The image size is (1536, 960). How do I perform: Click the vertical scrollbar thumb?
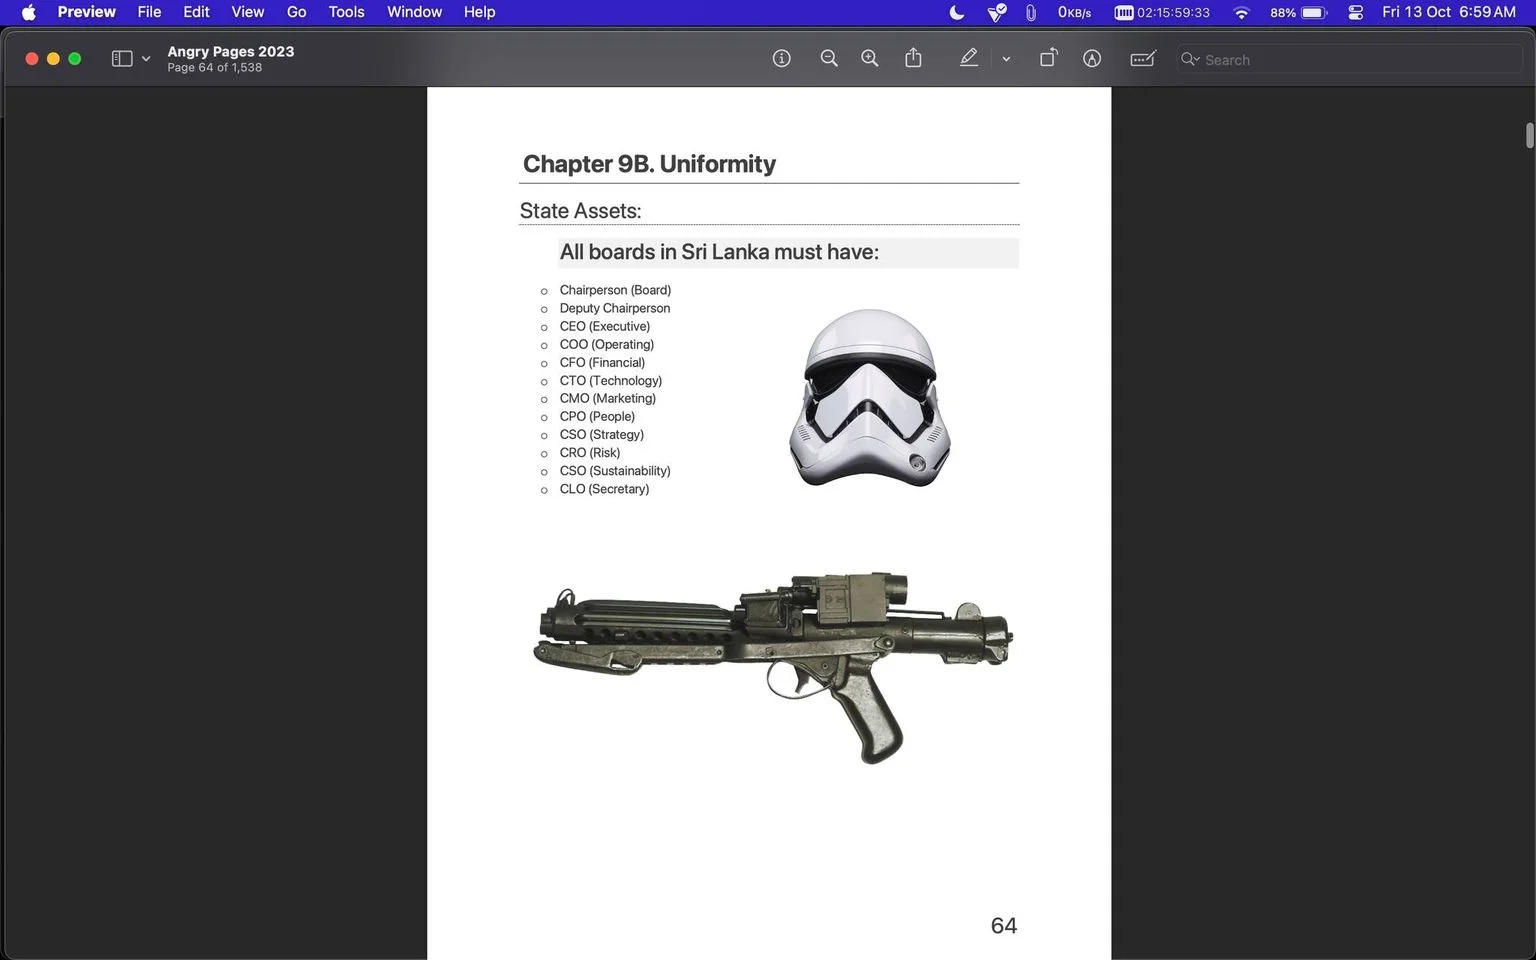pos(1530,135)
